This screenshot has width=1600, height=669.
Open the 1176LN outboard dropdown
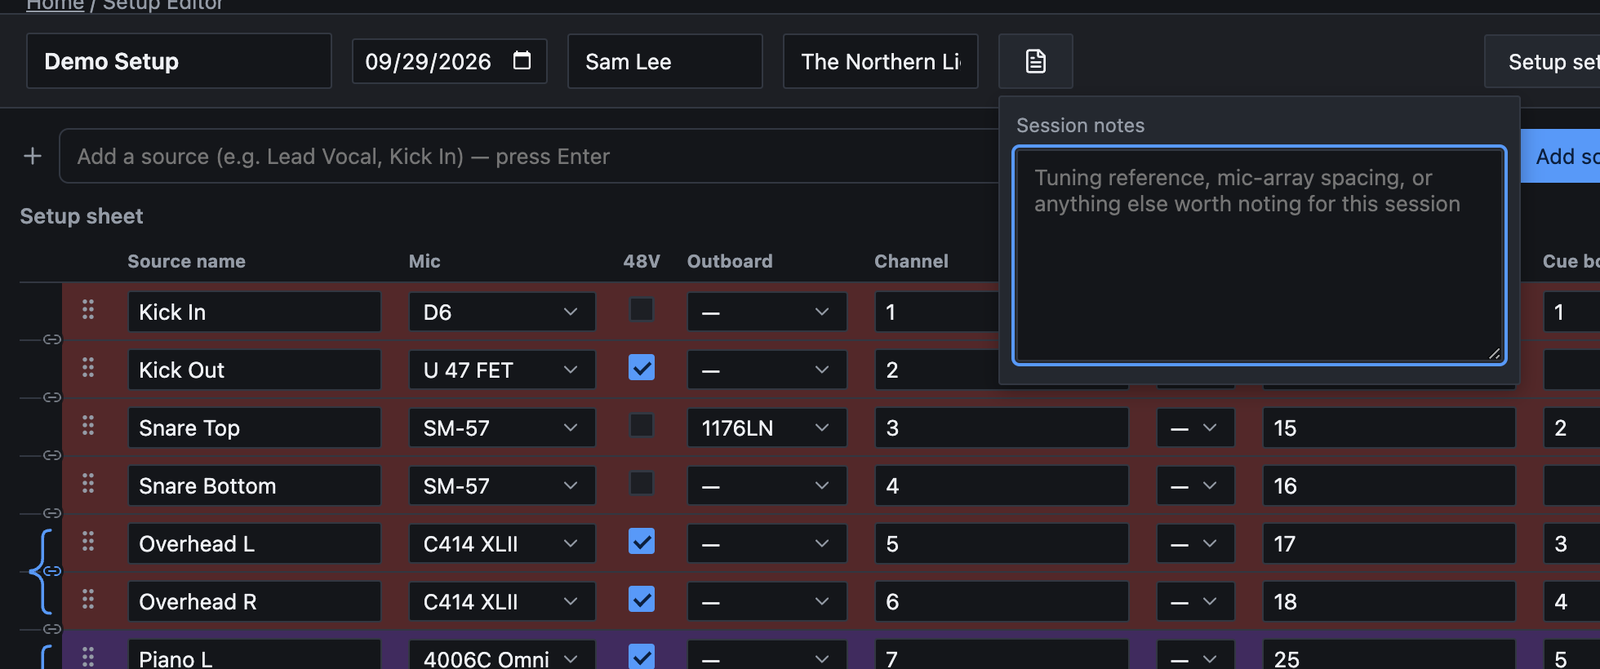click(x=767, y=428)
